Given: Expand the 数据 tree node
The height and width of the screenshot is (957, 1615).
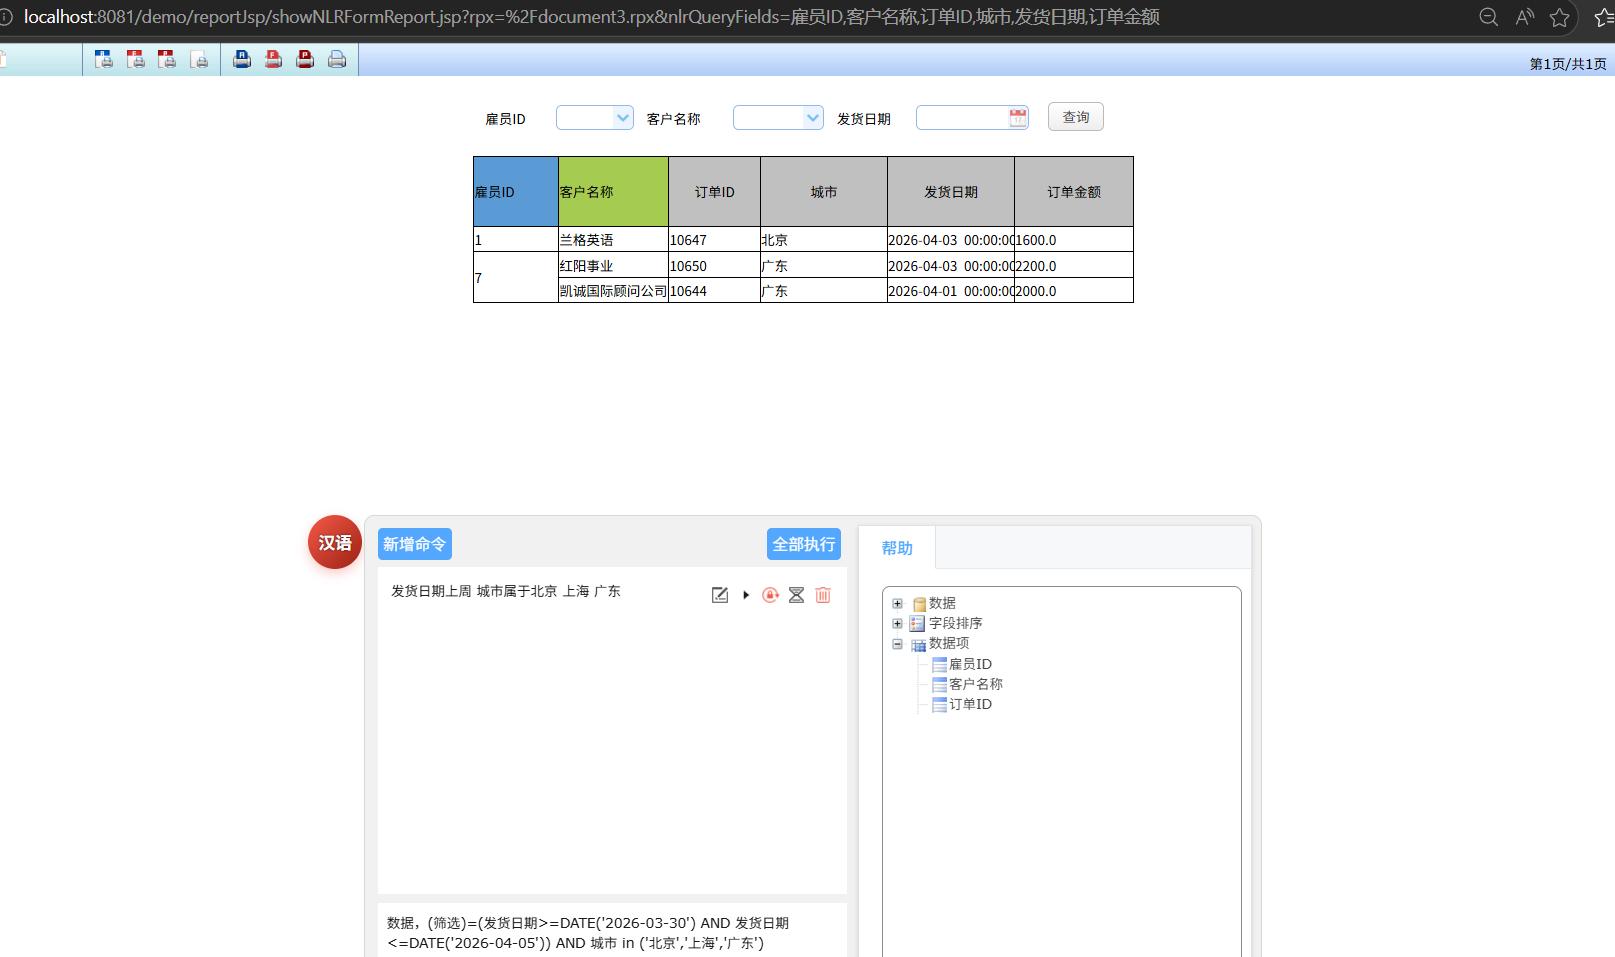Looking at the screenshot, I should tap(898, 603).
